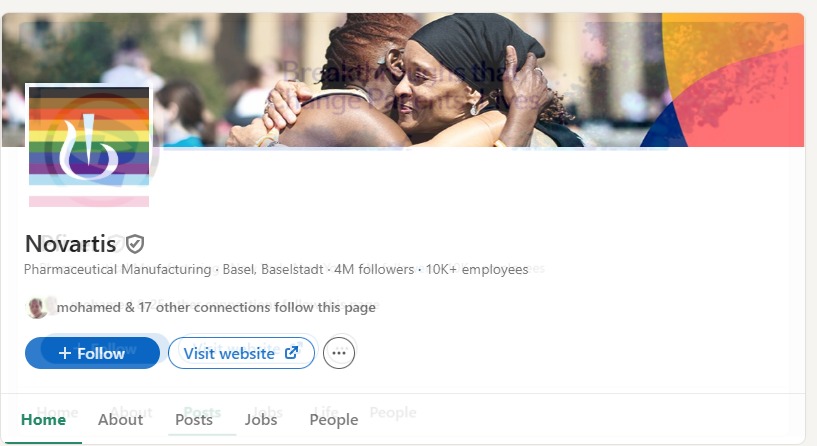Switch to the About tab
The image size is (817, 446).
120,419
